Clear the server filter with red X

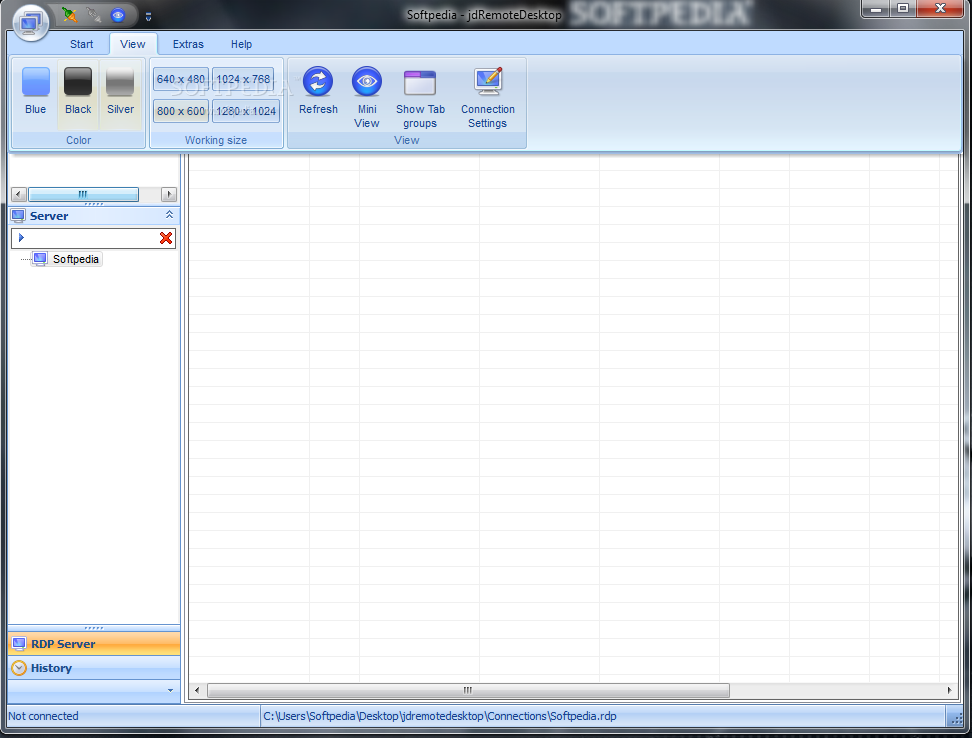[166, 238]
